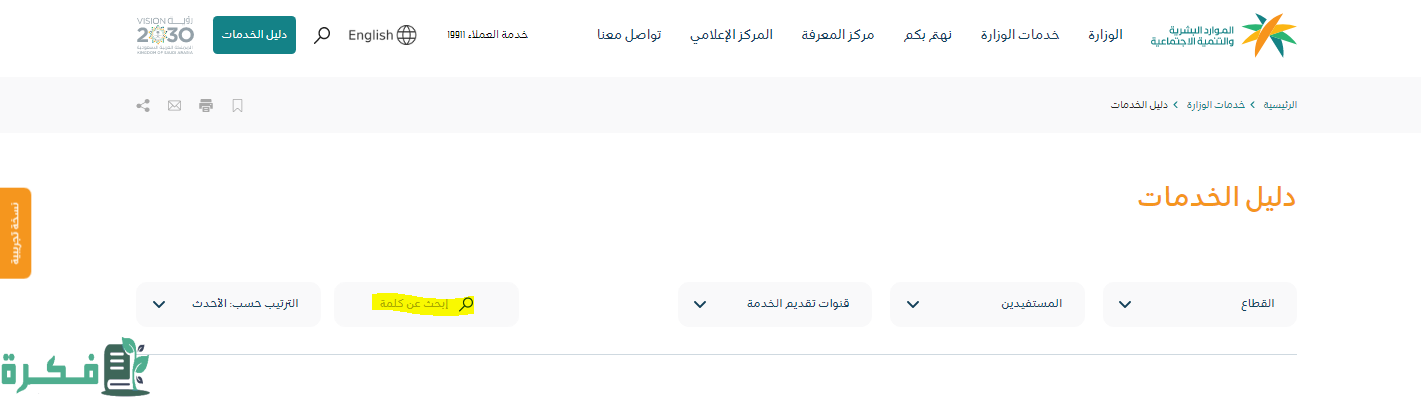Click the globe language icon
The image size is (1421, 397).
[x=407, y=35]
